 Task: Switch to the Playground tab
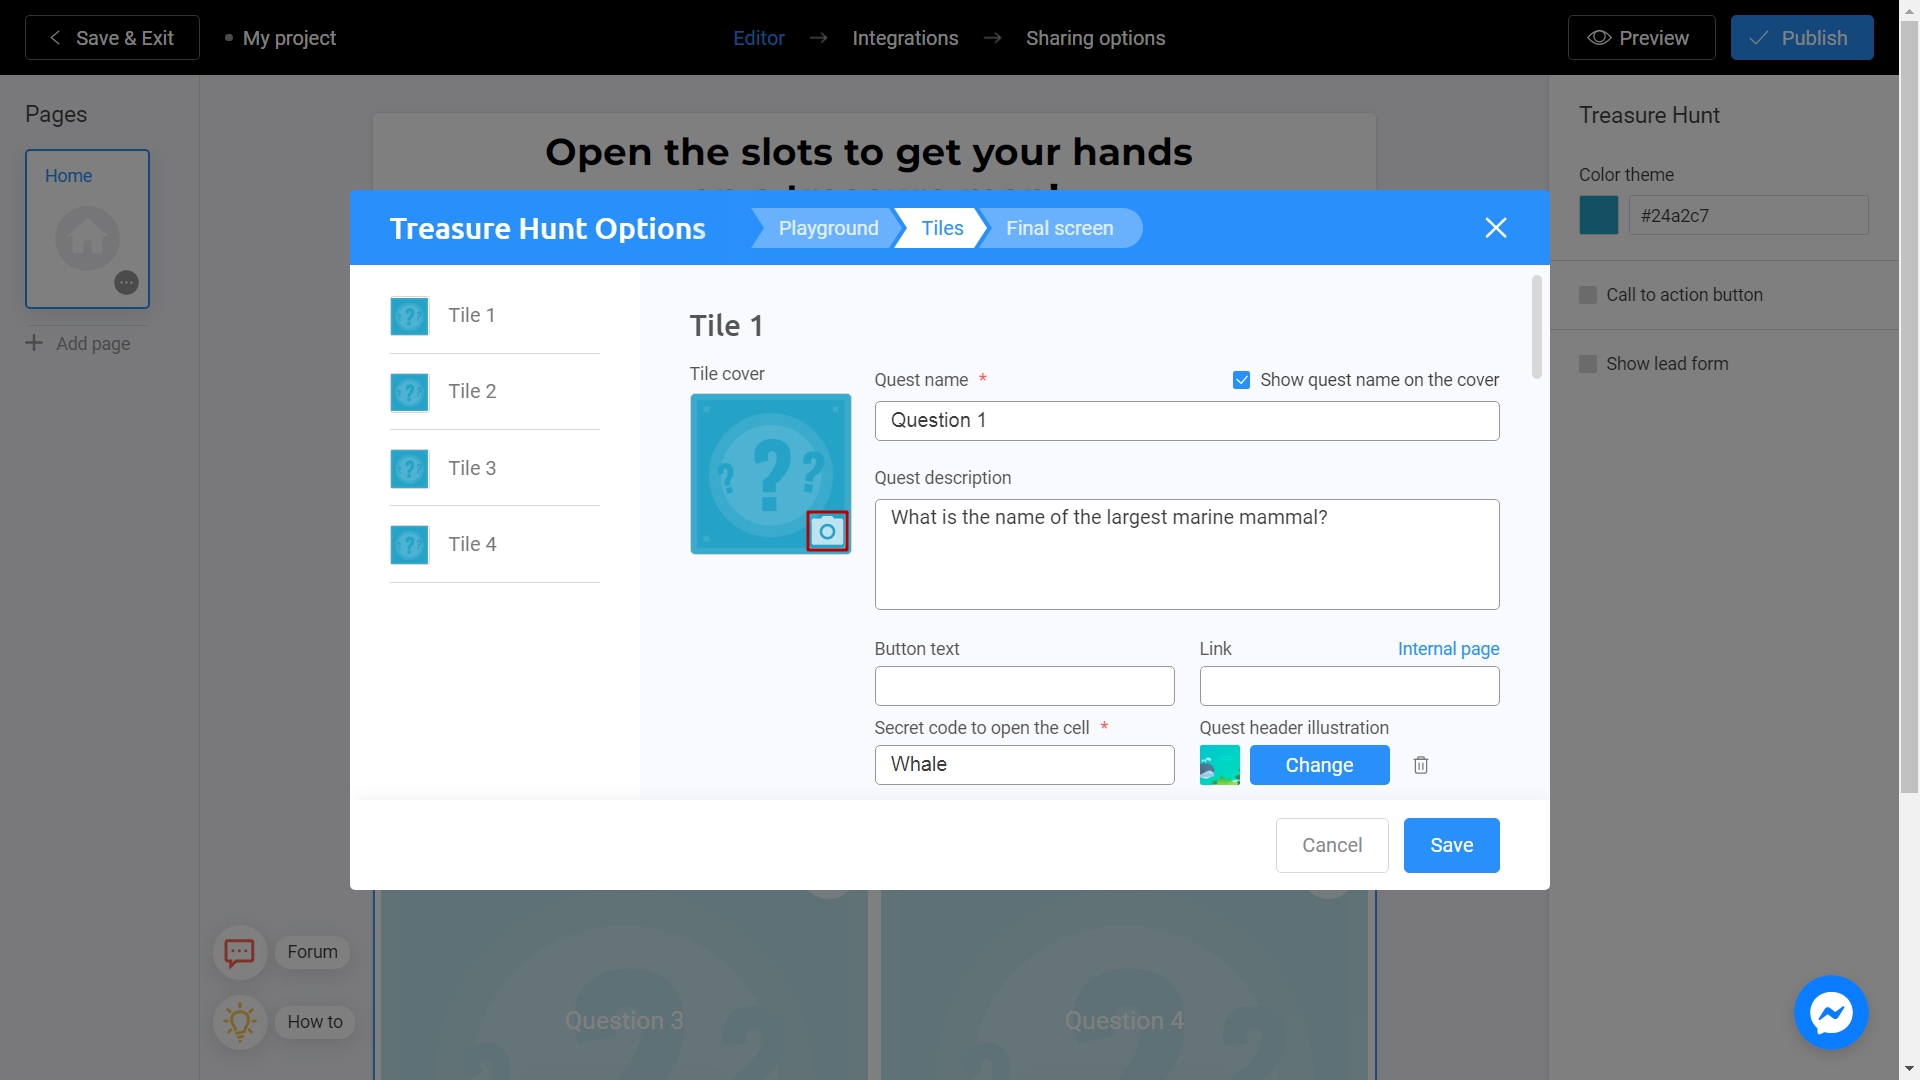click(829, 227)
